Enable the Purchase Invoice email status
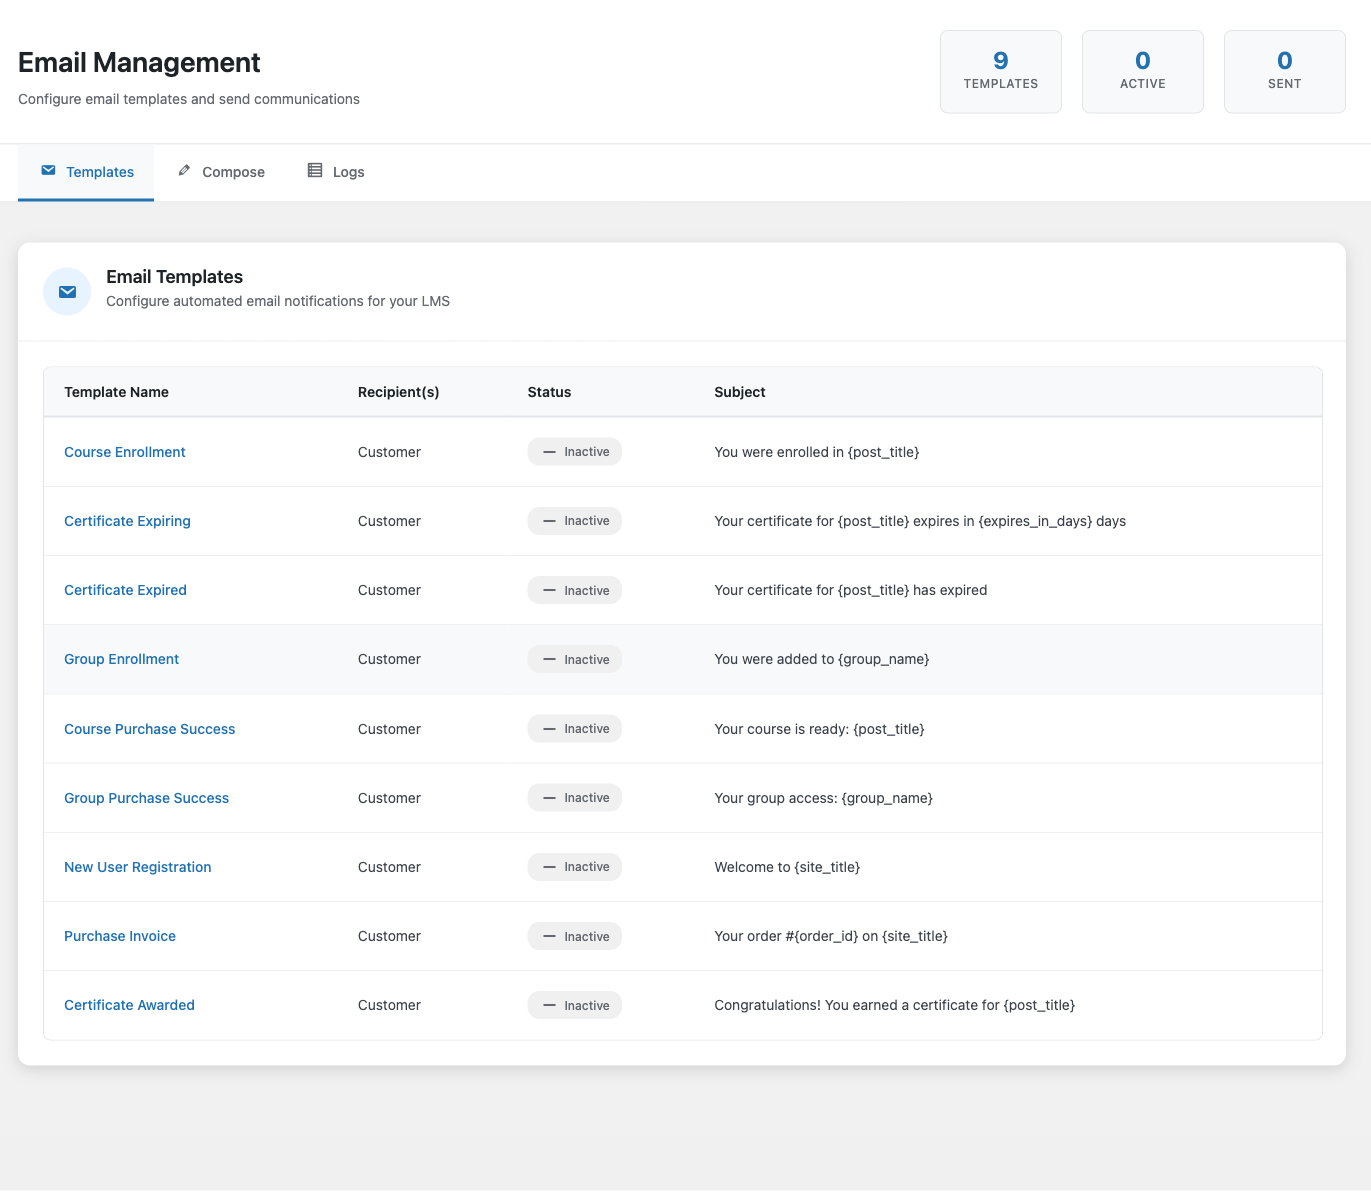This screenshot has width=1371, height=1191. (x=574, y=936)
